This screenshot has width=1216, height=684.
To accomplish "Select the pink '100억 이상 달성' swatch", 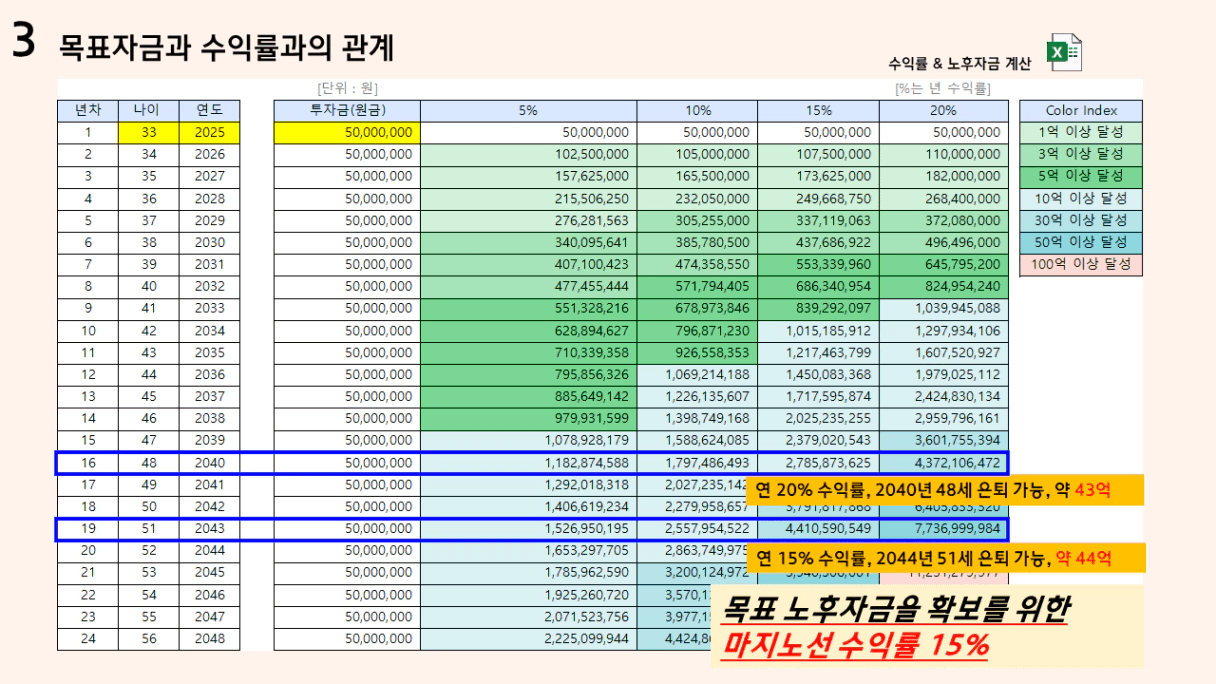I will (1080, 265).
